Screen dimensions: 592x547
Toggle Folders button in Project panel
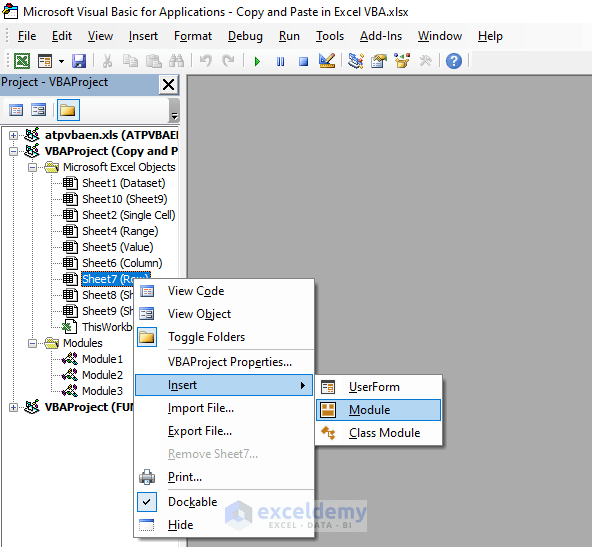click(x=68, y=110)
